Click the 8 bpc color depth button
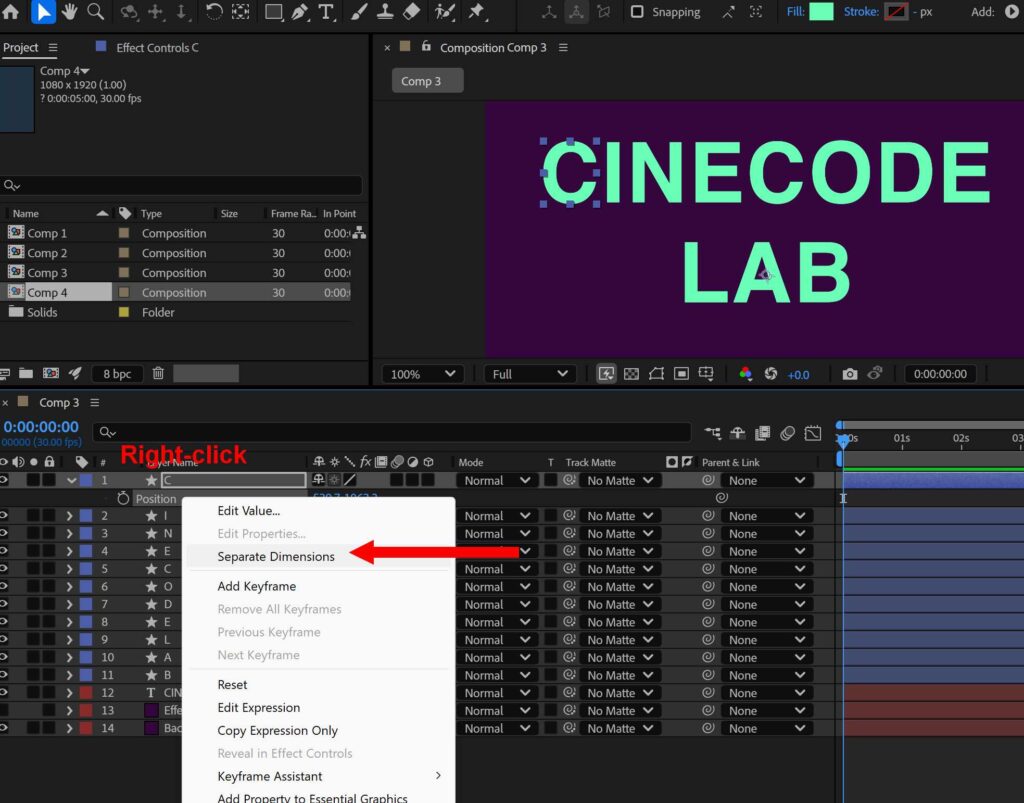Viewport: 1024px width, 803px height. [117, 374]
